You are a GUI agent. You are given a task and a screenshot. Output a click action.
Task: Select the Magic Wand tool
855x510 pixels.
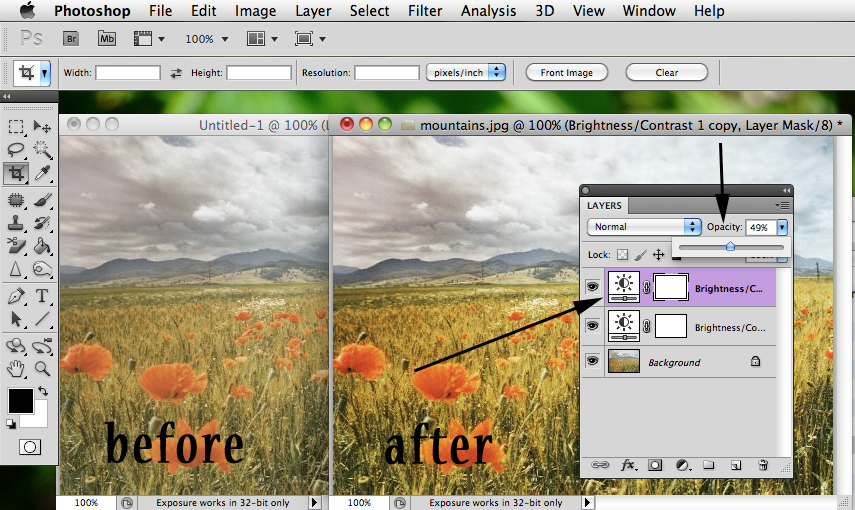pyautogui.click(x=42, y=149)
